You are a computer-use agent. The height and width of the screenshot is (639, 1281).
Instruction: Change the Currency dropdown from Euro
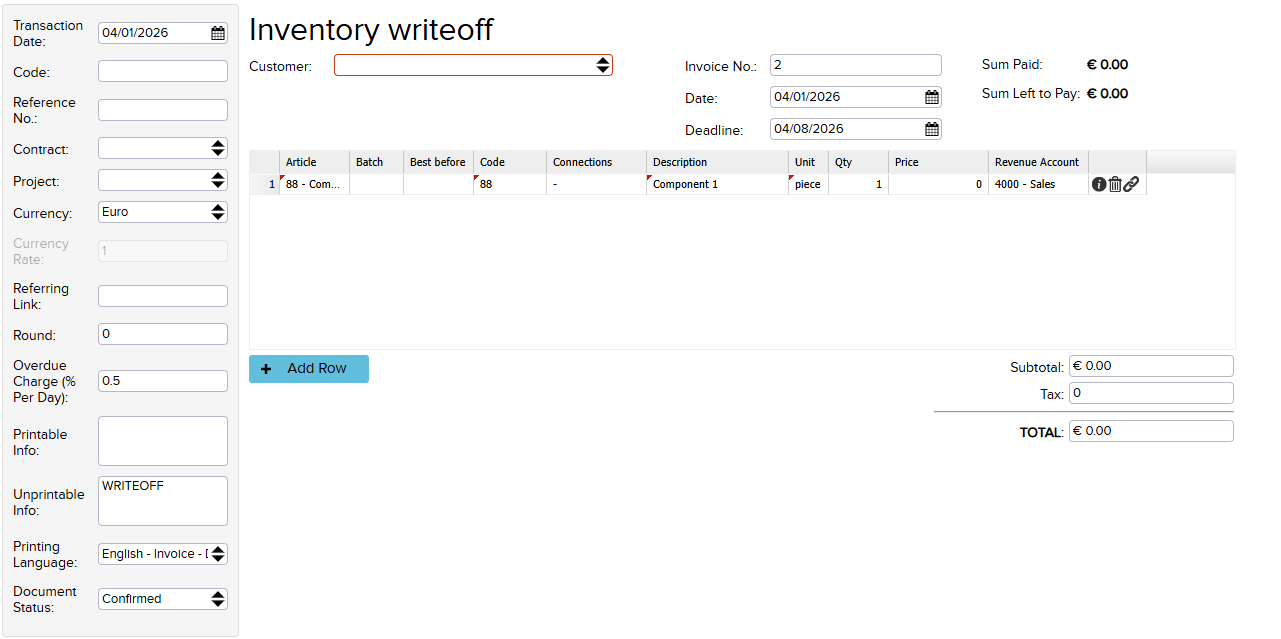click(218, 212)
